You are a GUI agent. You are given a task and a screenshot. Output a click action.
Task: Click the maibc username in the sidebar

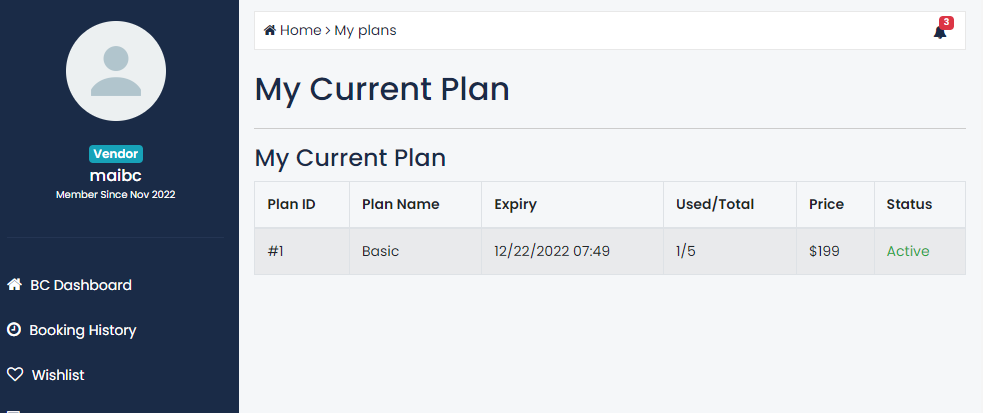click(116, 175)
